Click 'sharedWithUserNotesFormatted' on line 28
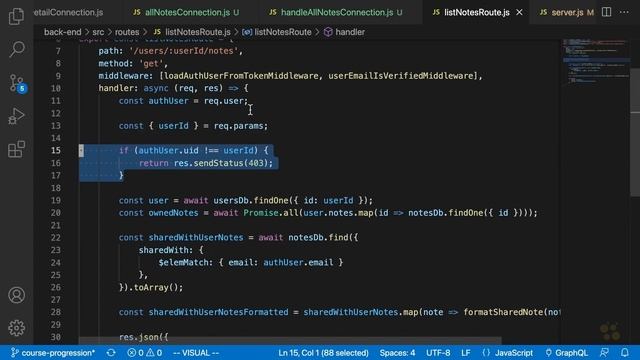This screenshot has width=640, height=360. point(218,312)
